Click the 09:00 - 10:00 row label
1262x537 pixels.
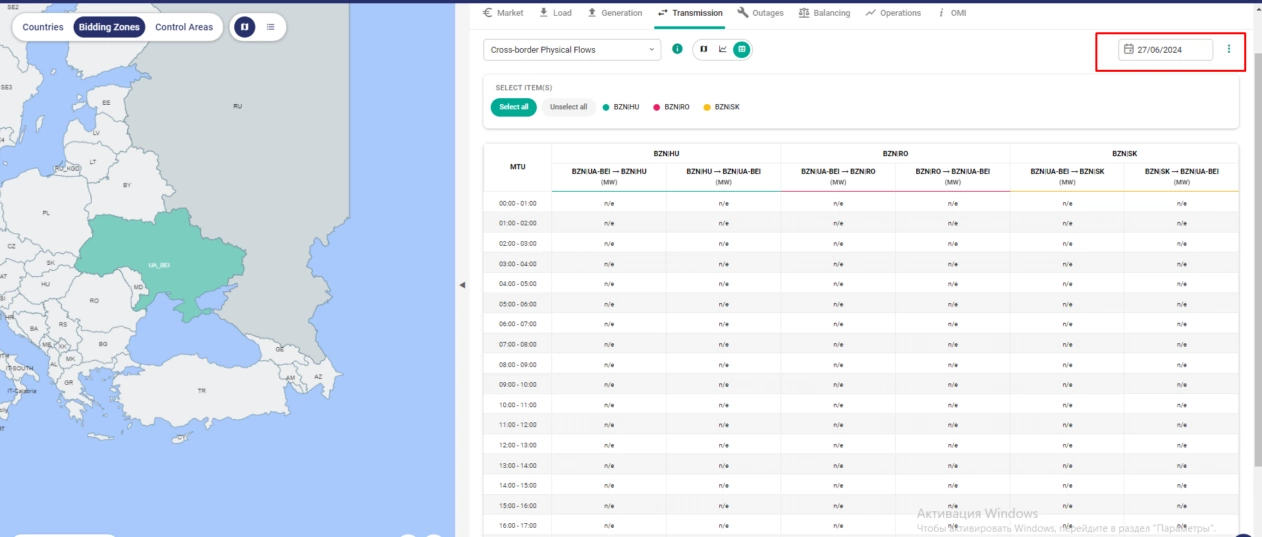(x=517, y=384)
